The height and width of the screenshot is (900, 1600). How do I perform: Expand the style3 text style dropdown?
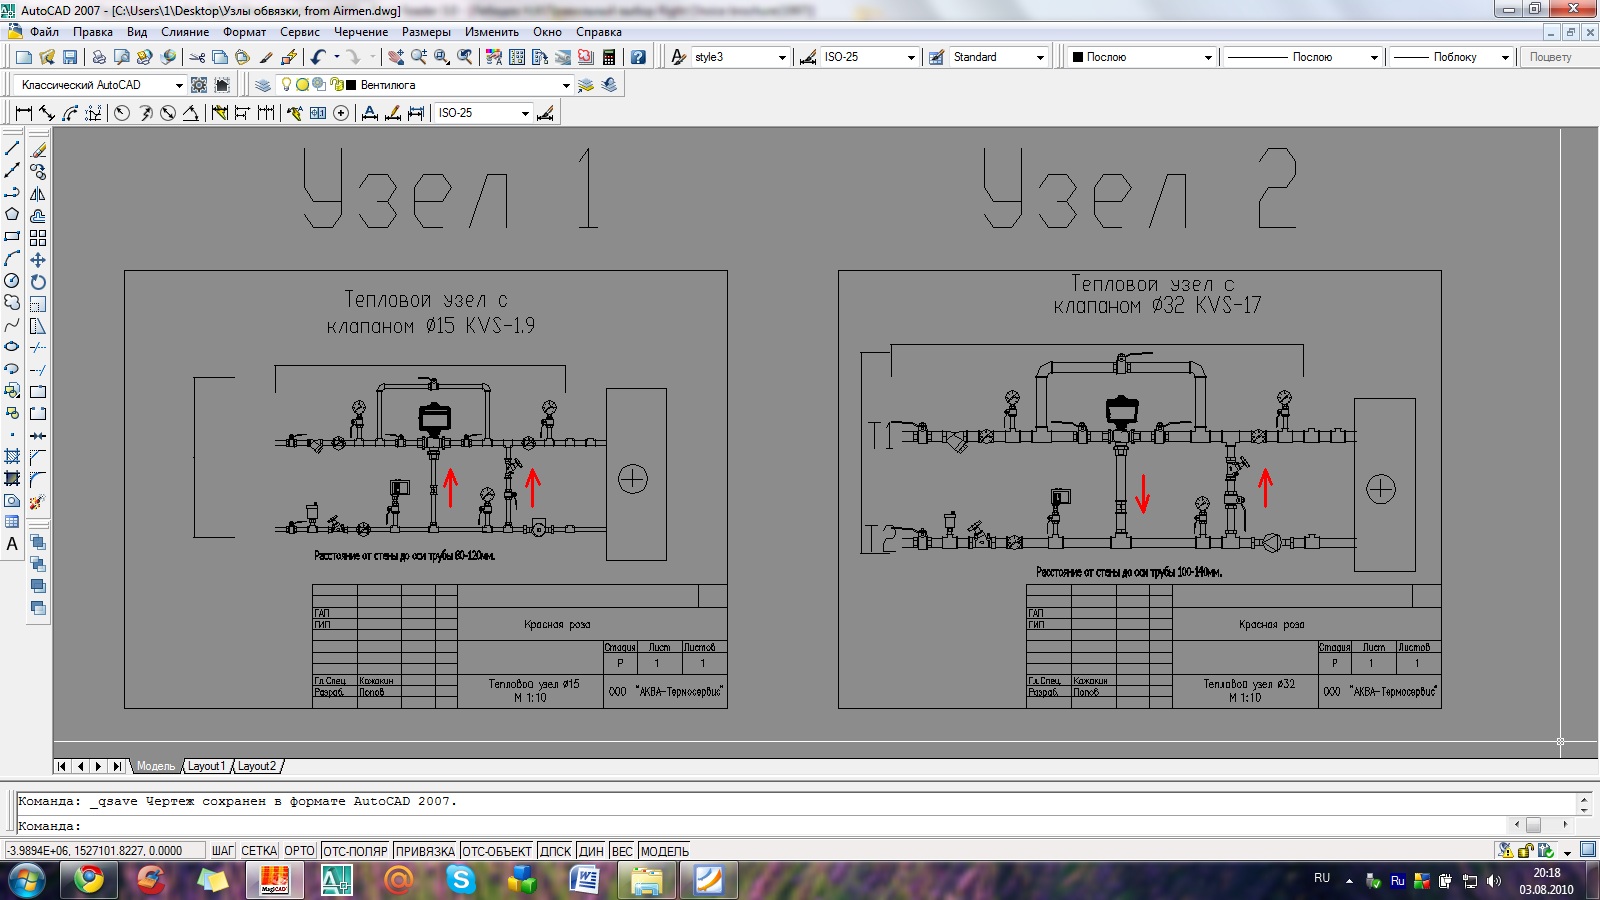click(x=782, y=57)
